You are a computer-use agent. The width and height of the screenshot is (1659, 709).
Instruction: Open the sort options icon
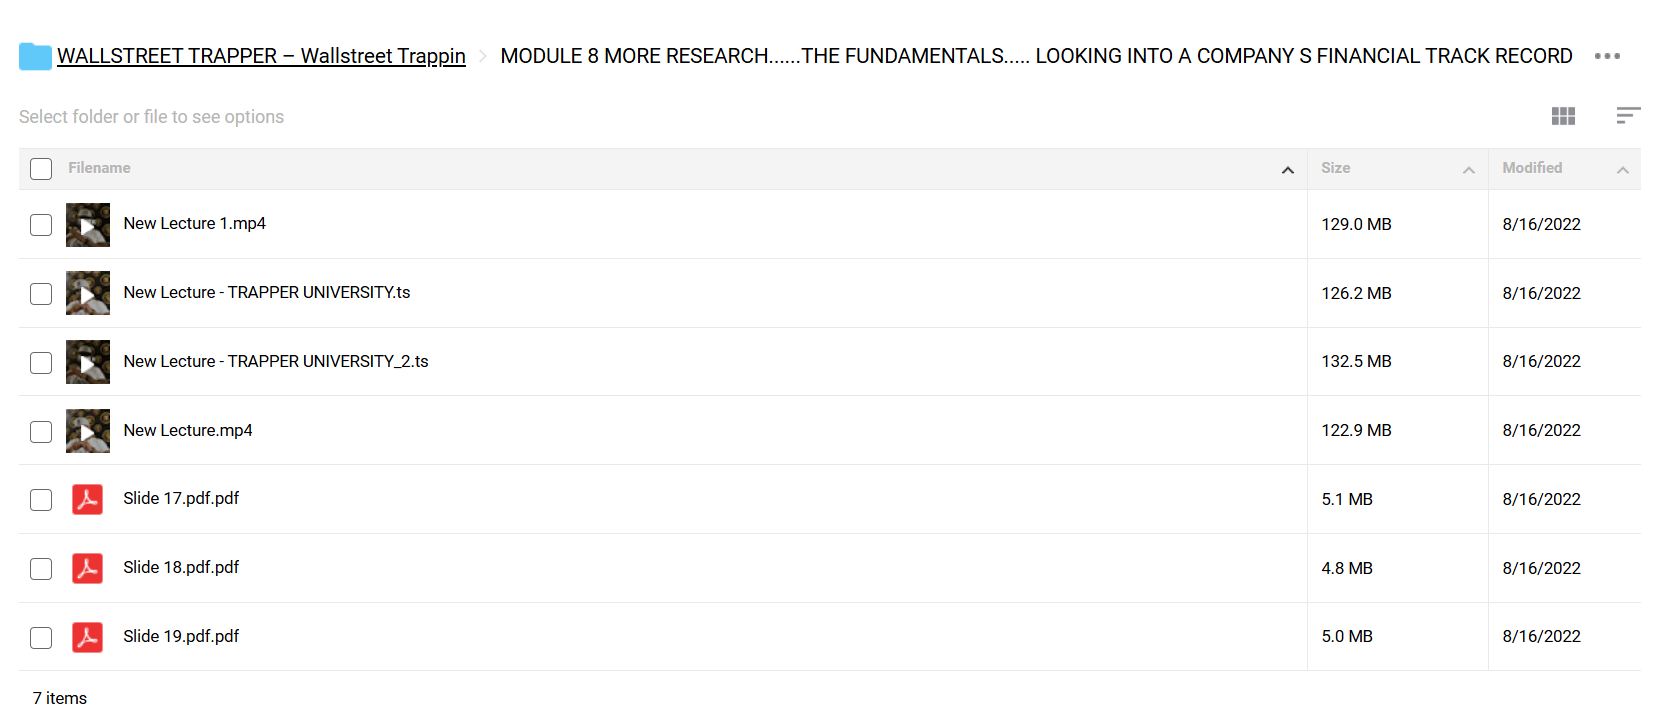tap(1628, 116)
